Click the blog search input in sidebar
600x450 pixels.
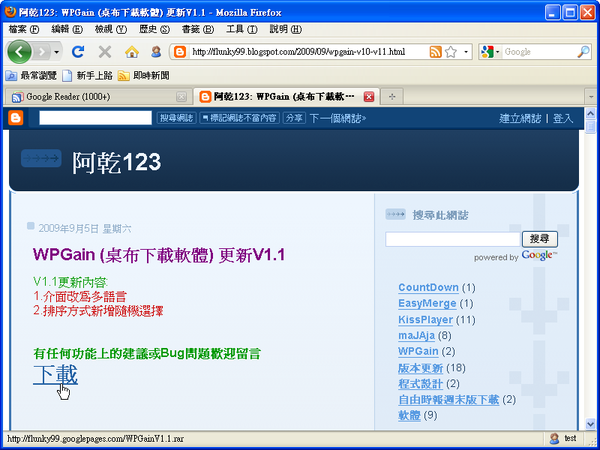453,239
